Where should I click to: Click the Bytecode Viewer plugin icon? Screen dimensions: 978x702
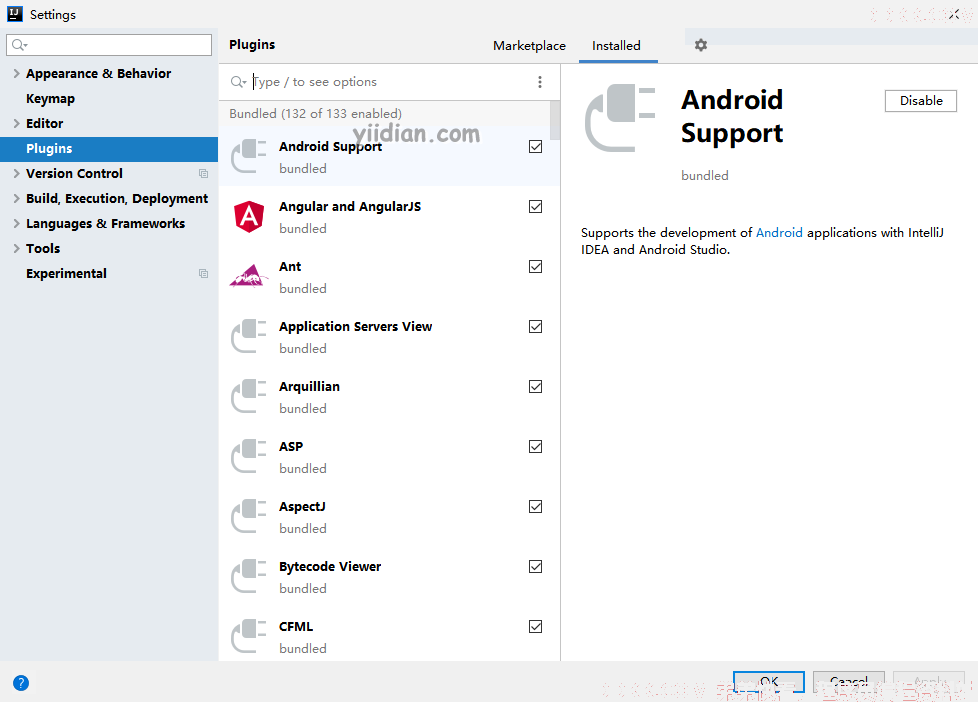point(249,576)
